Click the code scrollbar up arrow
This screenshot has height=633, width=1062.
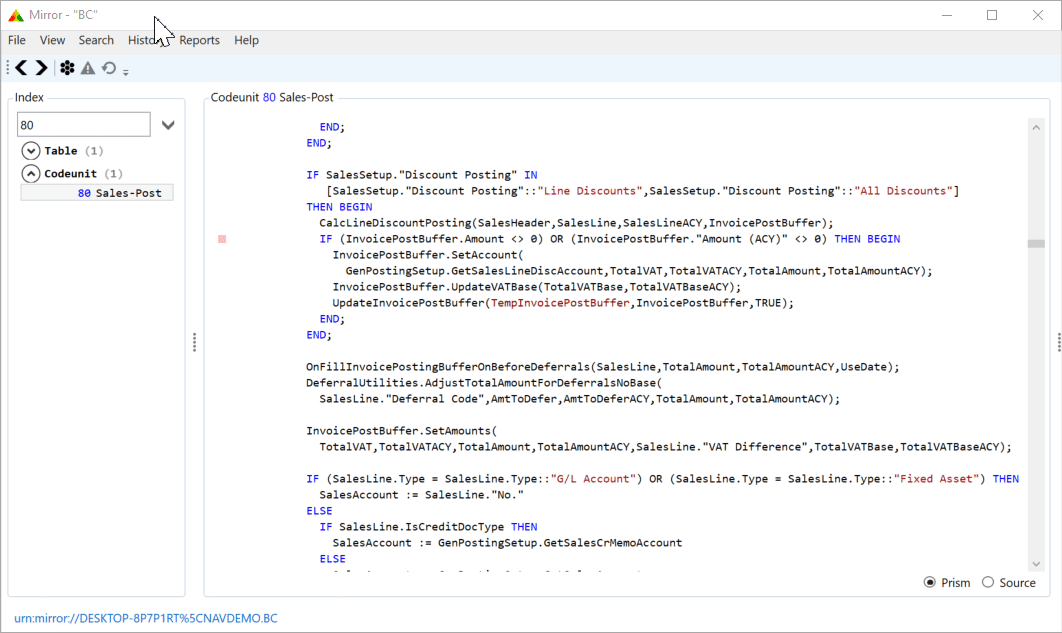point(1036,127)
